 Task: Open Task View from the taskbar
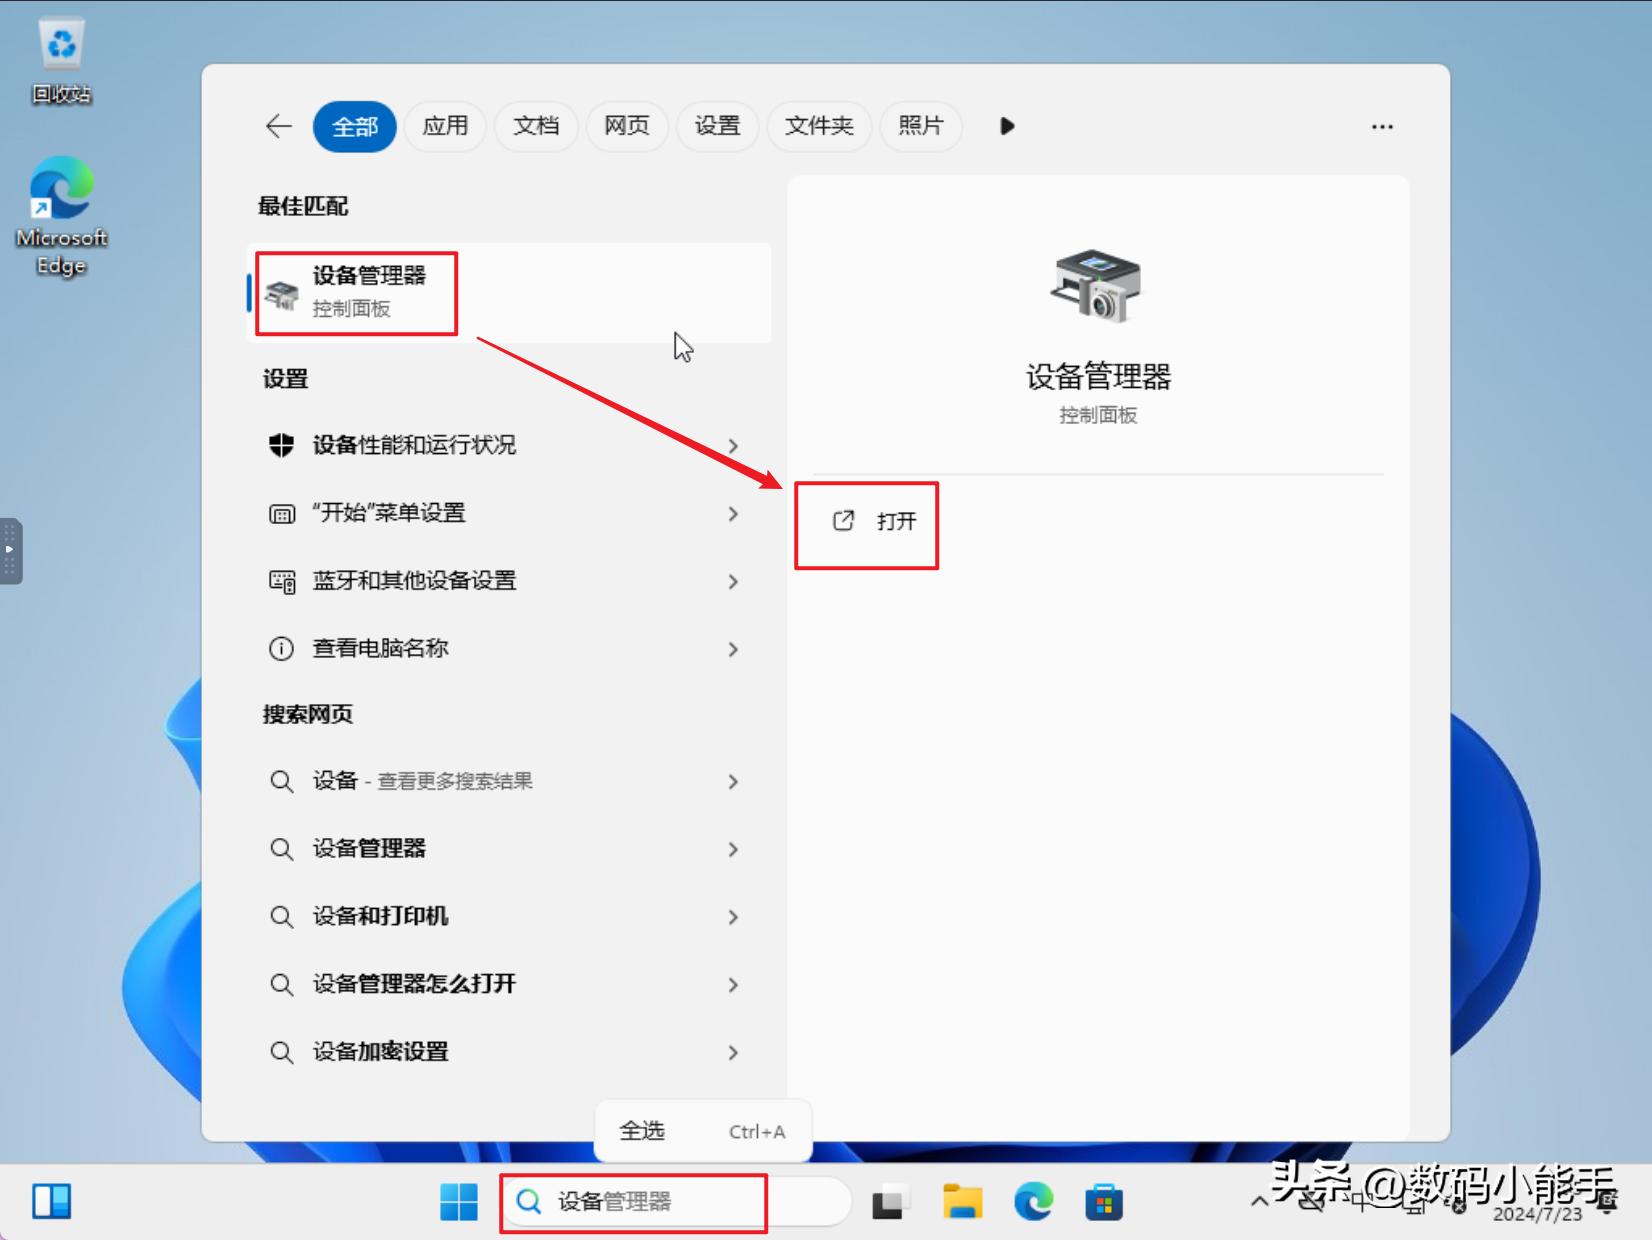[889, 1201]
